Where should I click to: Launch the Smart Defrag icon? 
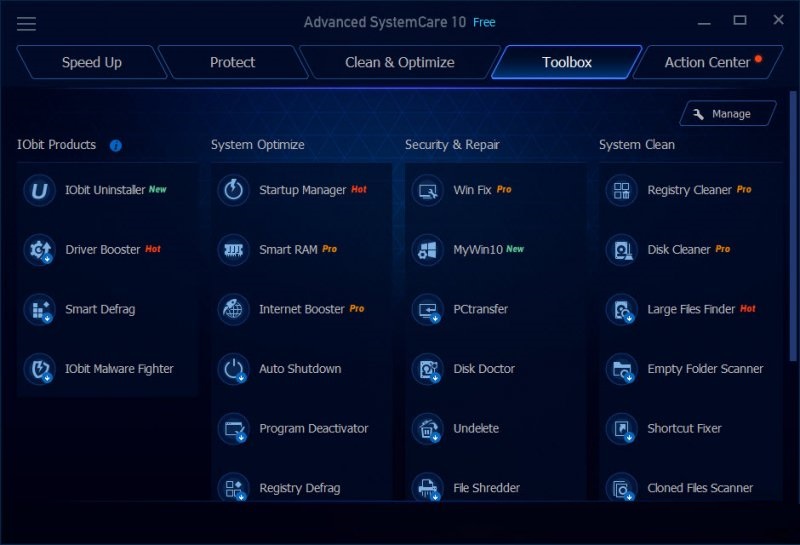pyautogui.click(x=39, y=310)
